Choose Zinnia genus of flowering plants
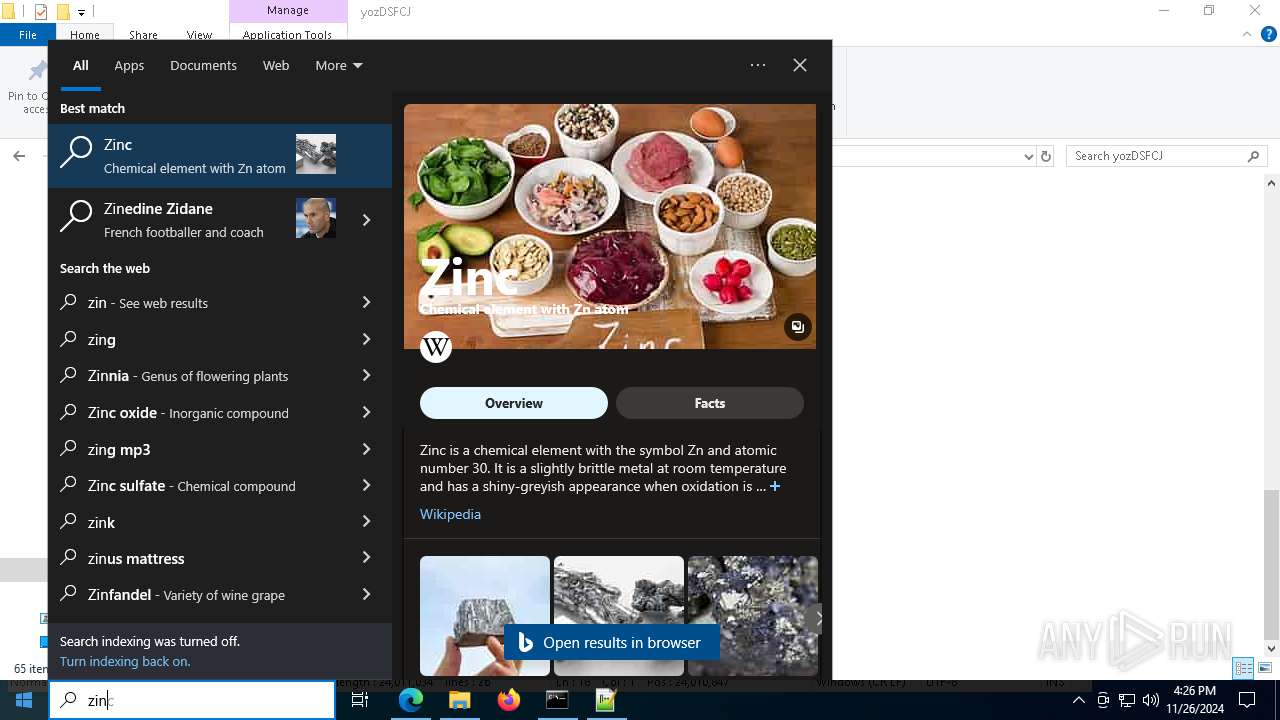This screenshot has width=1280, height=720. (195, 376)
